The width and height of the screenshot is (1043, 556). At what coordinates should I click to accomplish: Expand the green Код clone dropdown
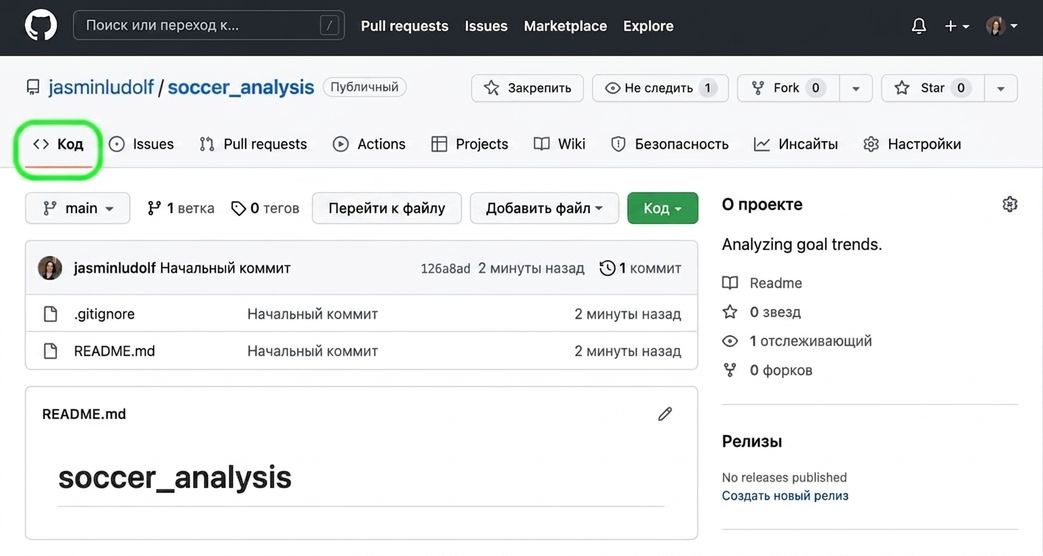663,208
